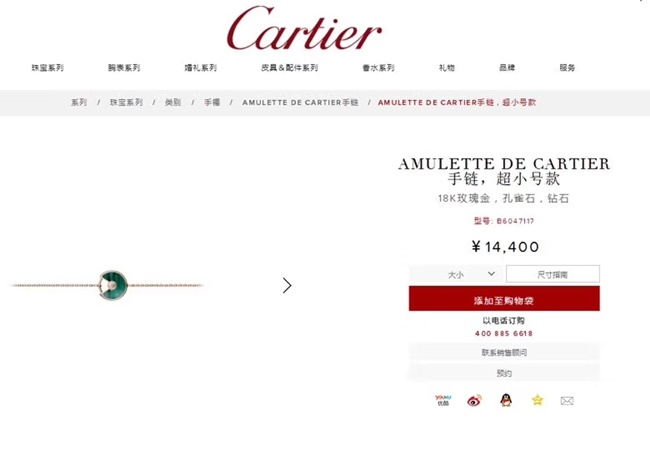Click 联系销售顾问 contact advisor
The image size is (650, 450).
504,353
